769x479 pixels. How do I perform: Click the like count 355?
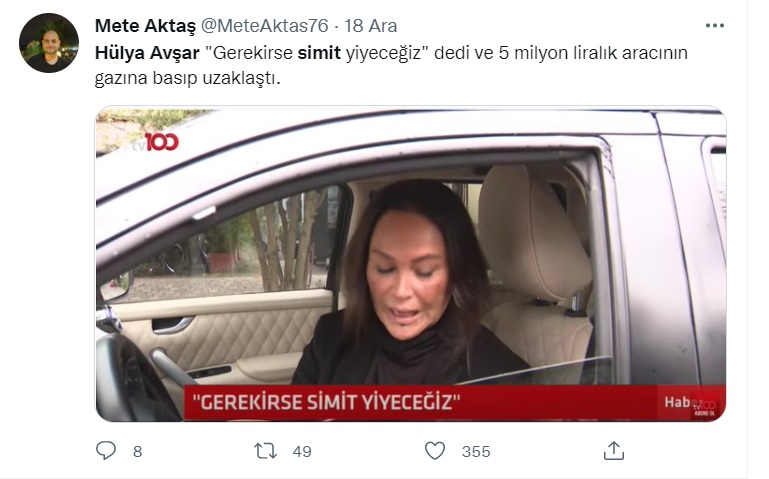[x=476, y=452]
